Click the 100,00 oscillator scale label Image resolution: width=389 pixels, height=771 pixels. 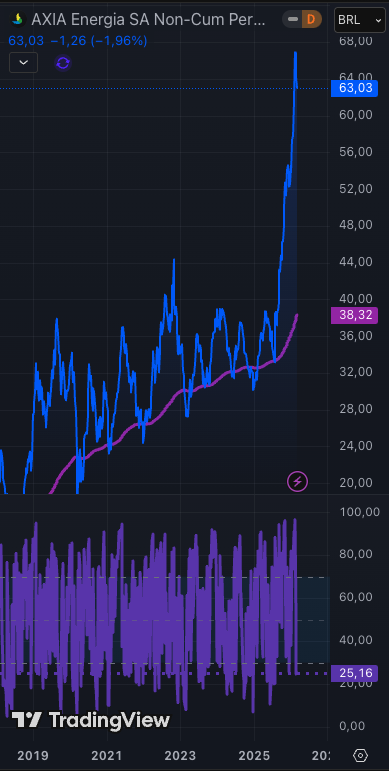point(359,512)
